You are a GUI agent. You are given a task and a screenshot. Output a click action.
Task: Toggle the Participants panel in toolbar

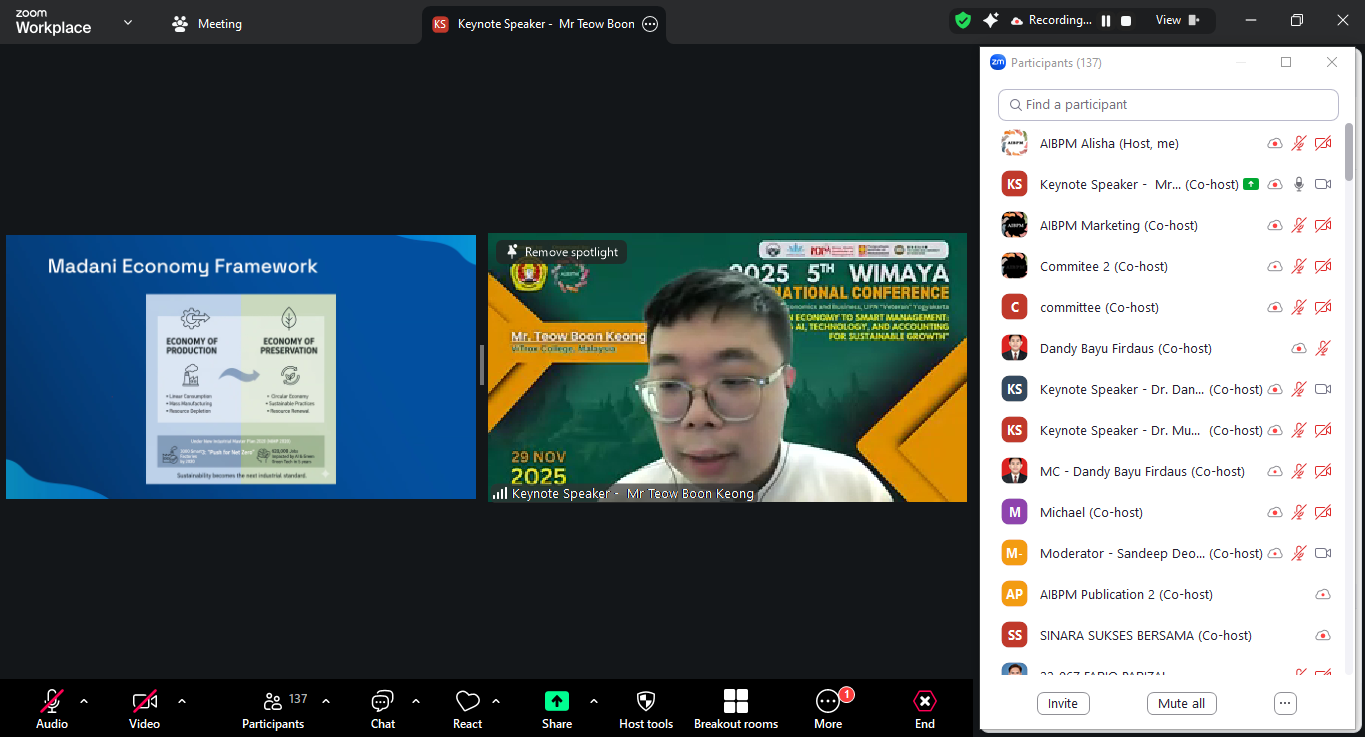coord(273,702)
